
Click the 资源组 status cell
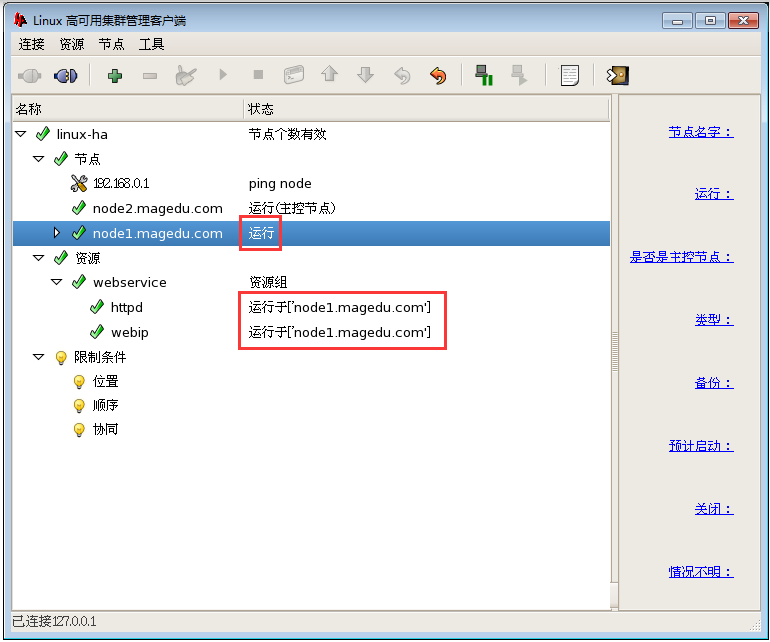point(268,282)
